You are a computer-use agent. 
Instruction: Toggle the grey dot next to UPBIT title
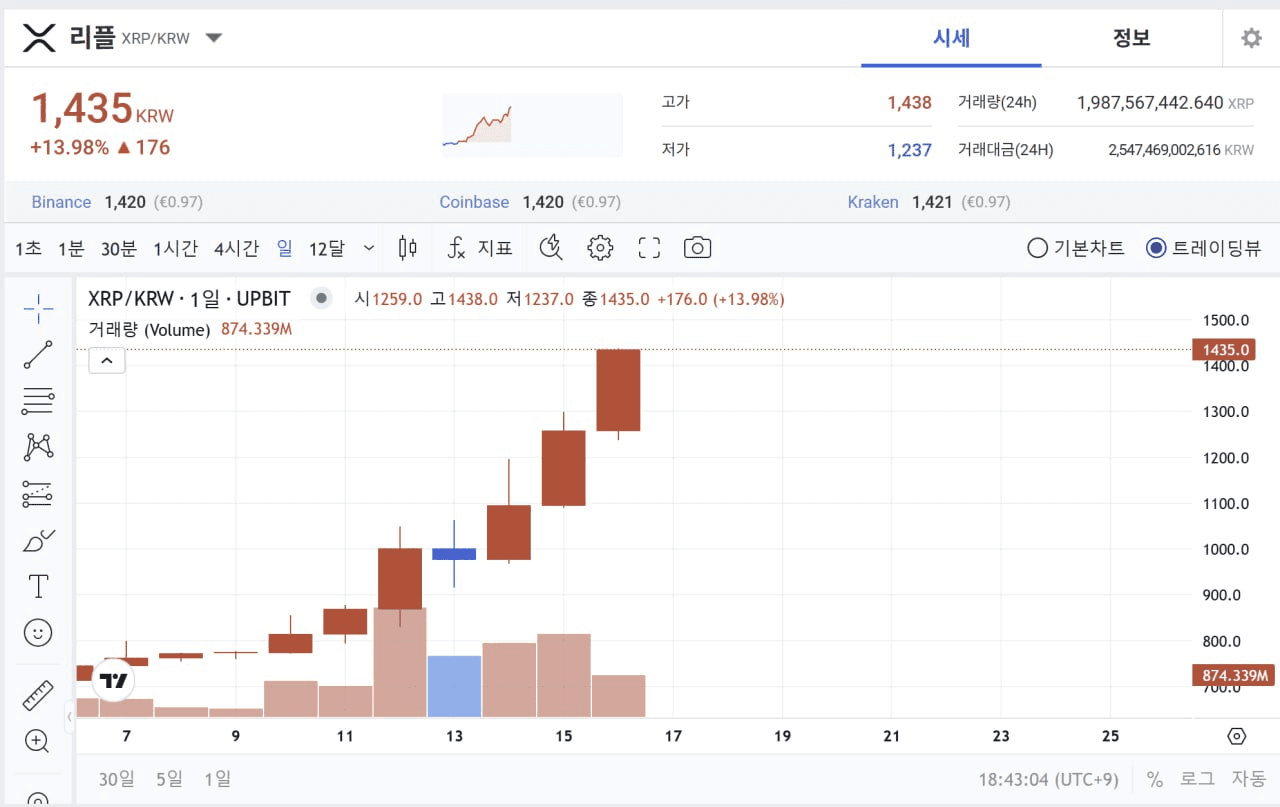321,298
